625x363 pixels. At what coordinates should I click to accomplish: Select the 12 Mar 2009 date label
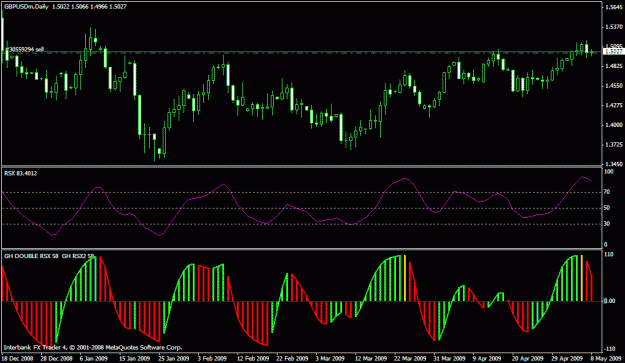tap(371, 358)
